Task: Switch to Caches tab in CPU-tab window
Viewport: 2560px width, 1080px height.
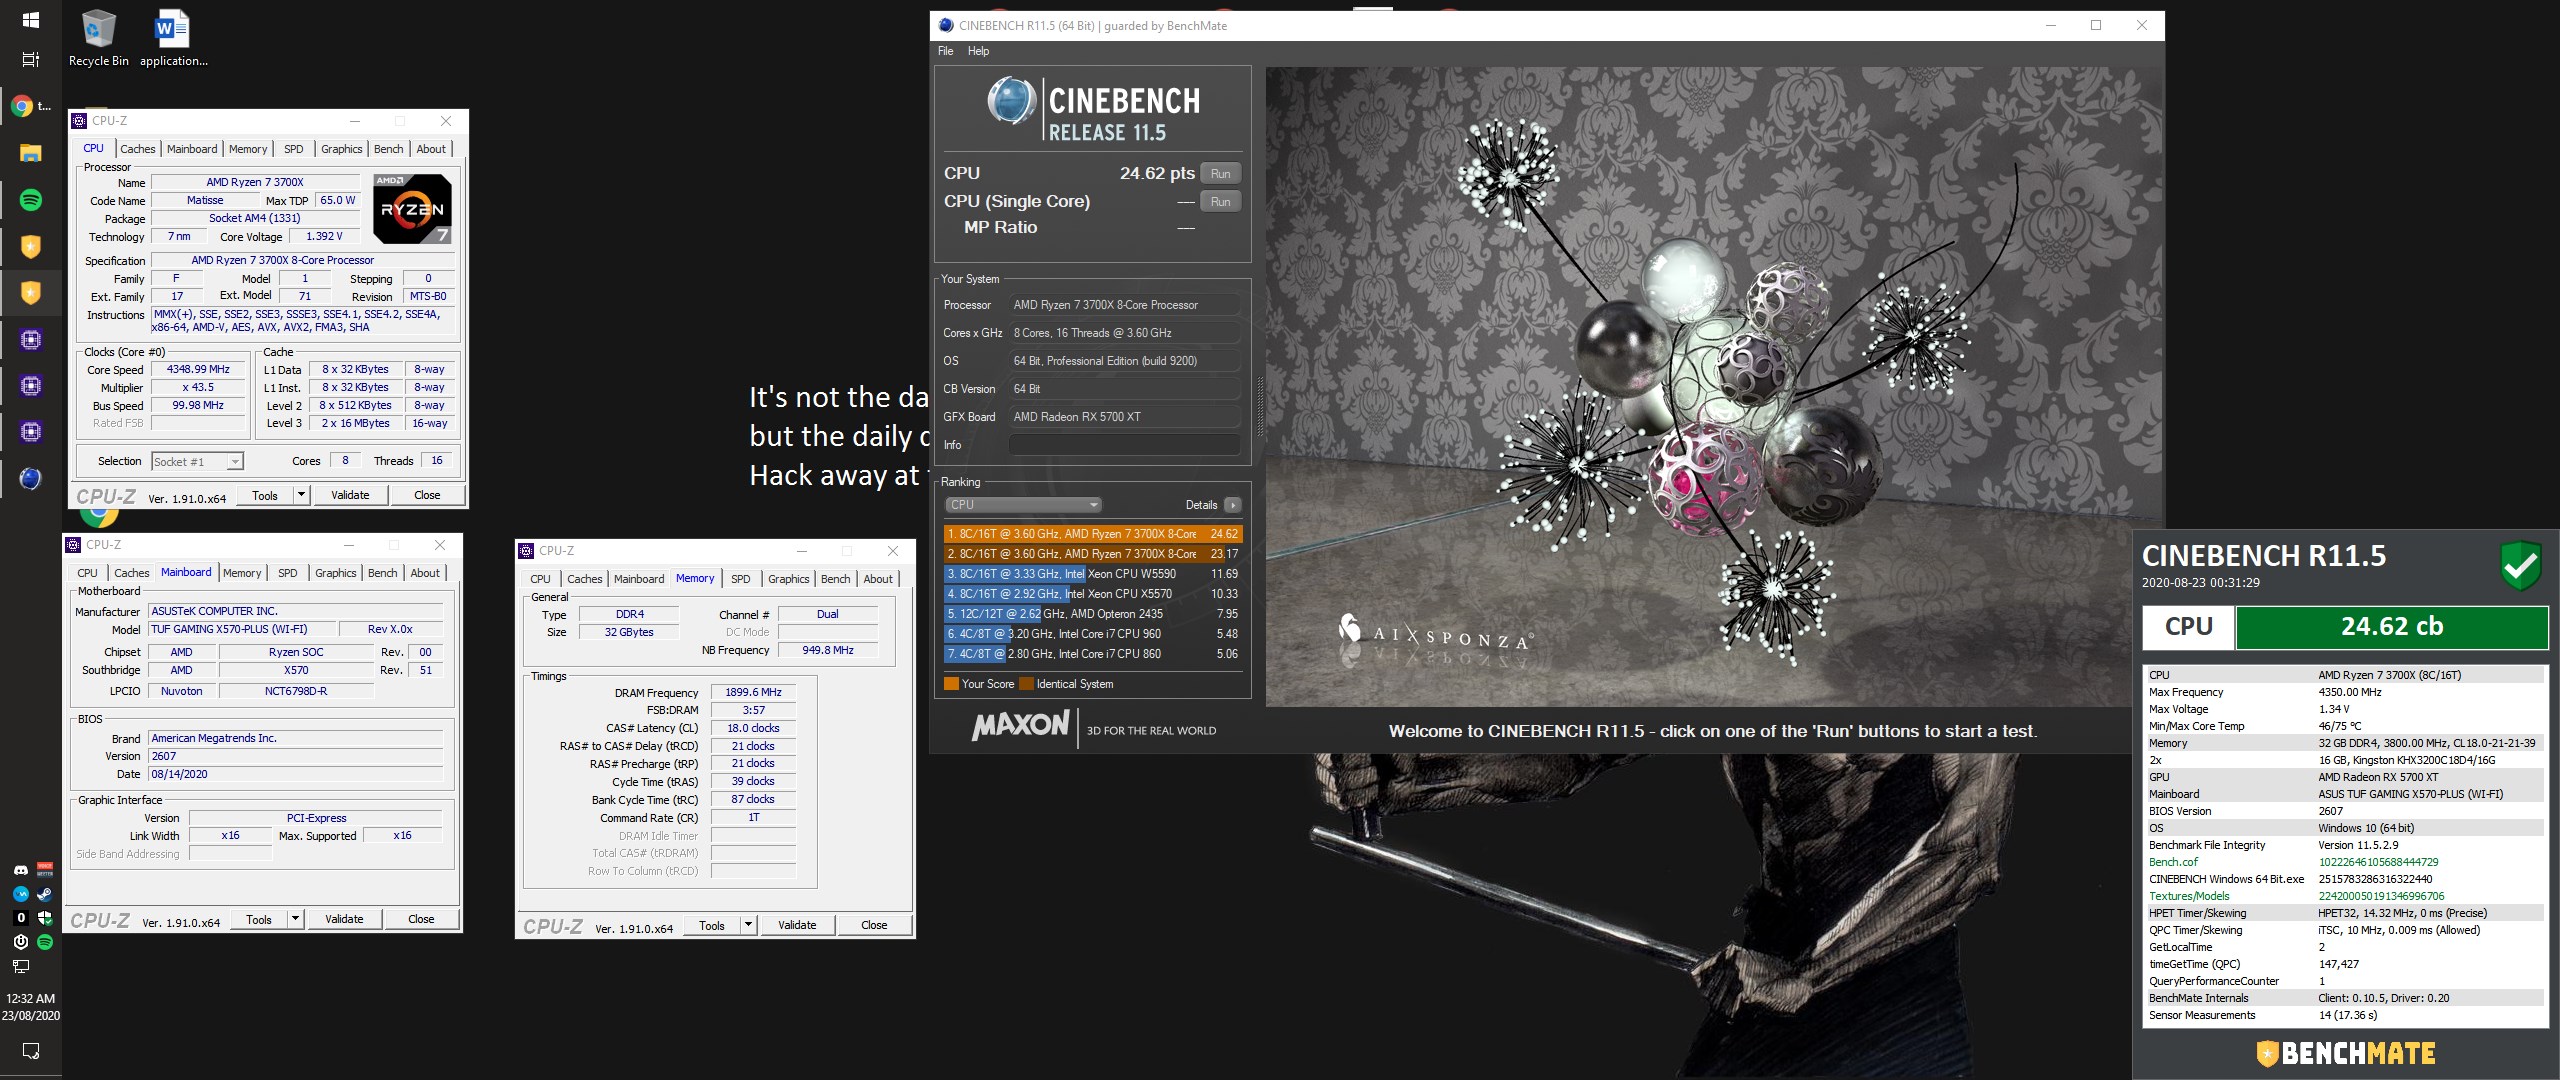Action: tap(138, 149)
